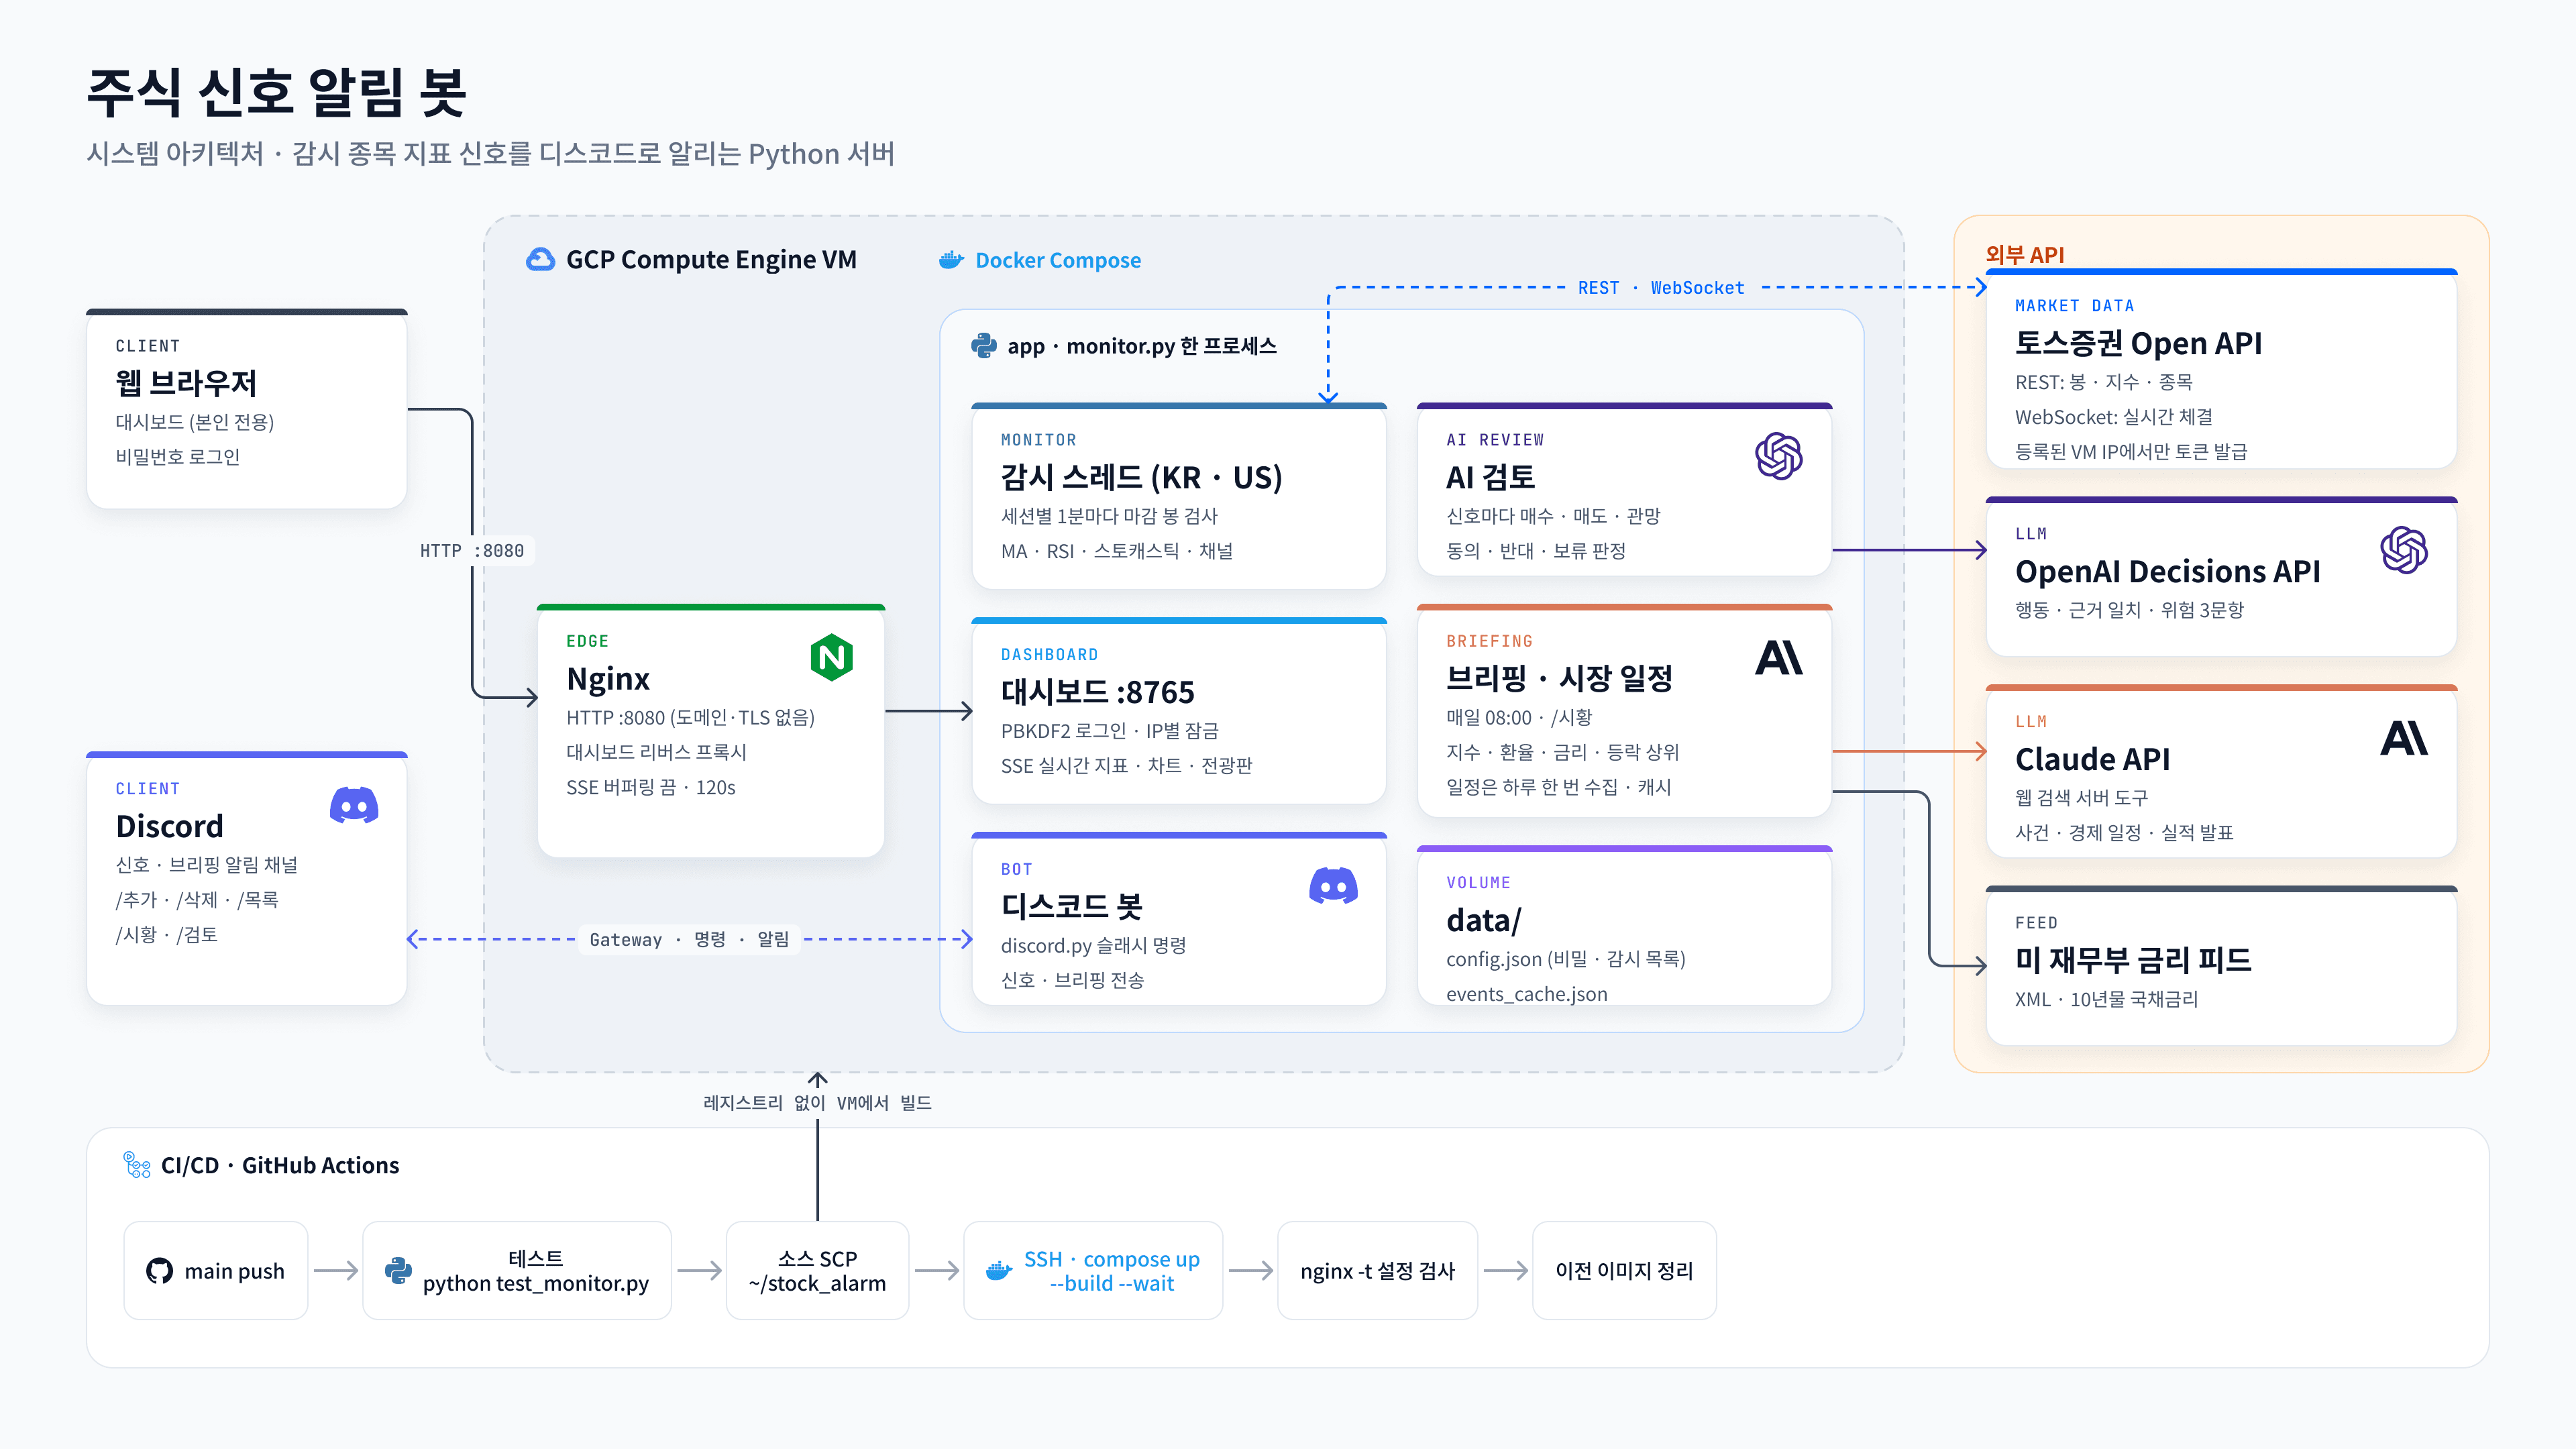Click the 외부 API section heading

2025,255
